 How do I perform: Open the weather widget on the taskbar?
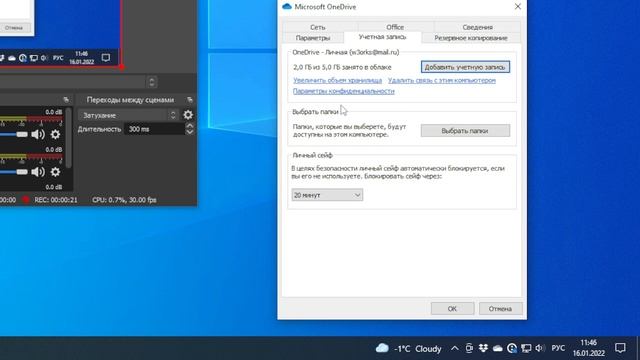(x=409, y=349)
